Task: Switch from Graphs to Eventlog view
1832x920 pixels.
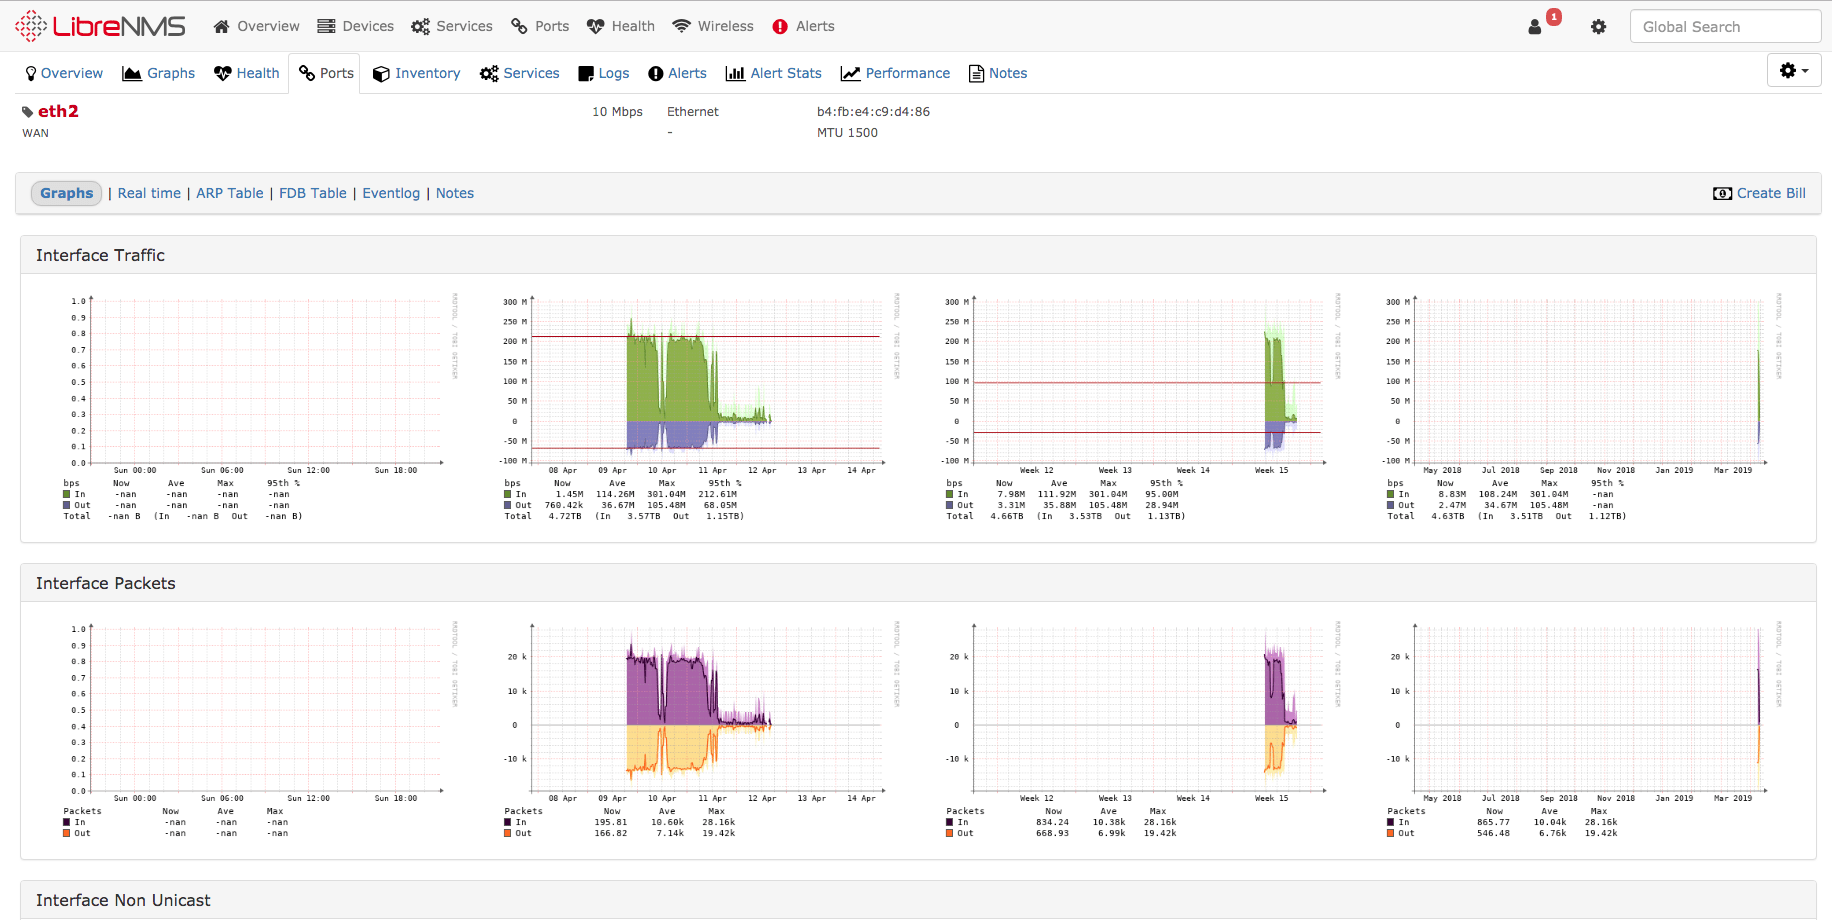Action: coord(391,193)
